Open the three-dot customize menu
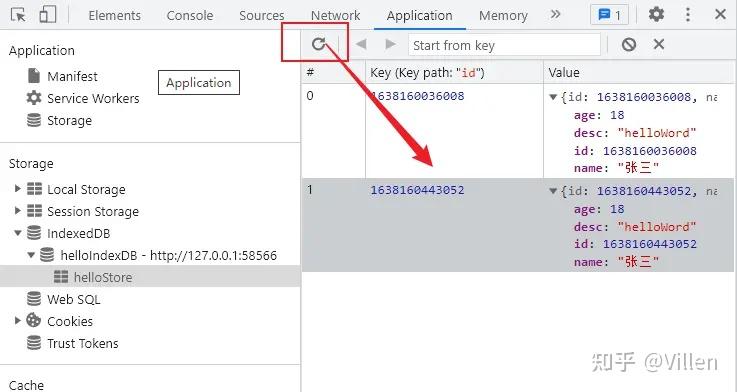The height and width of the screenshot is (392, 737). 688,15
